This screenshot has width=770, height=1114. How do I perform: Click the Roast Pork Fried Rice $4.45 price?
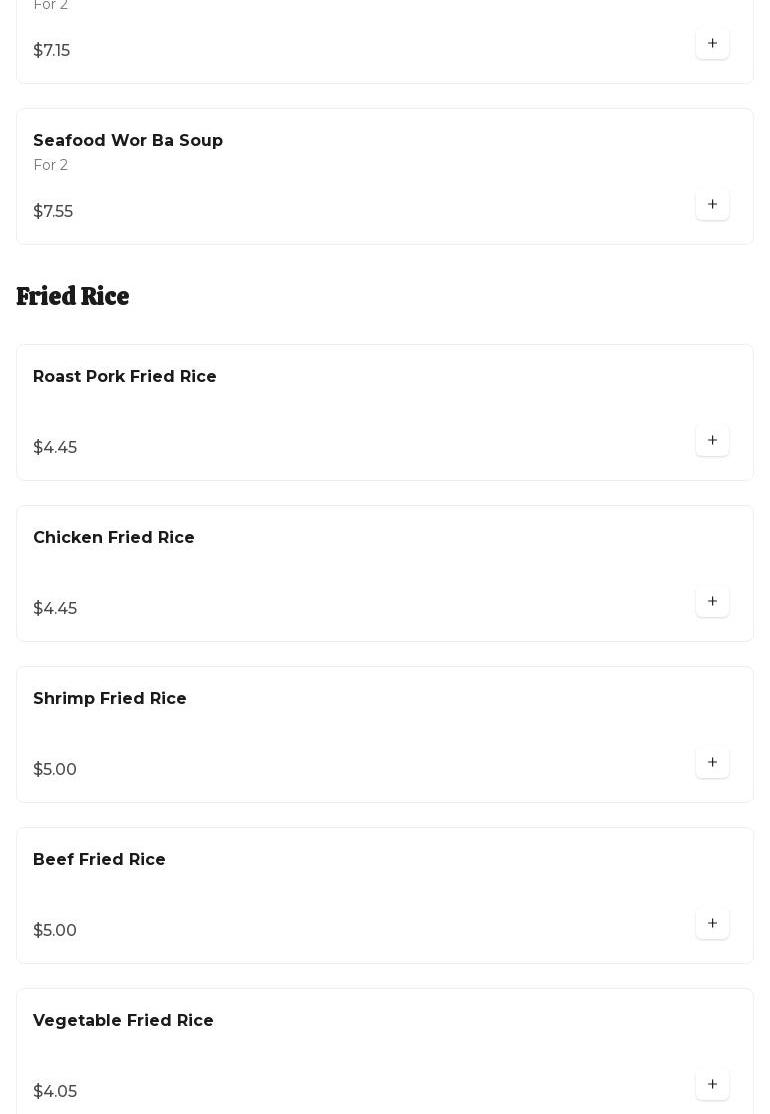(x=55, y=448)
